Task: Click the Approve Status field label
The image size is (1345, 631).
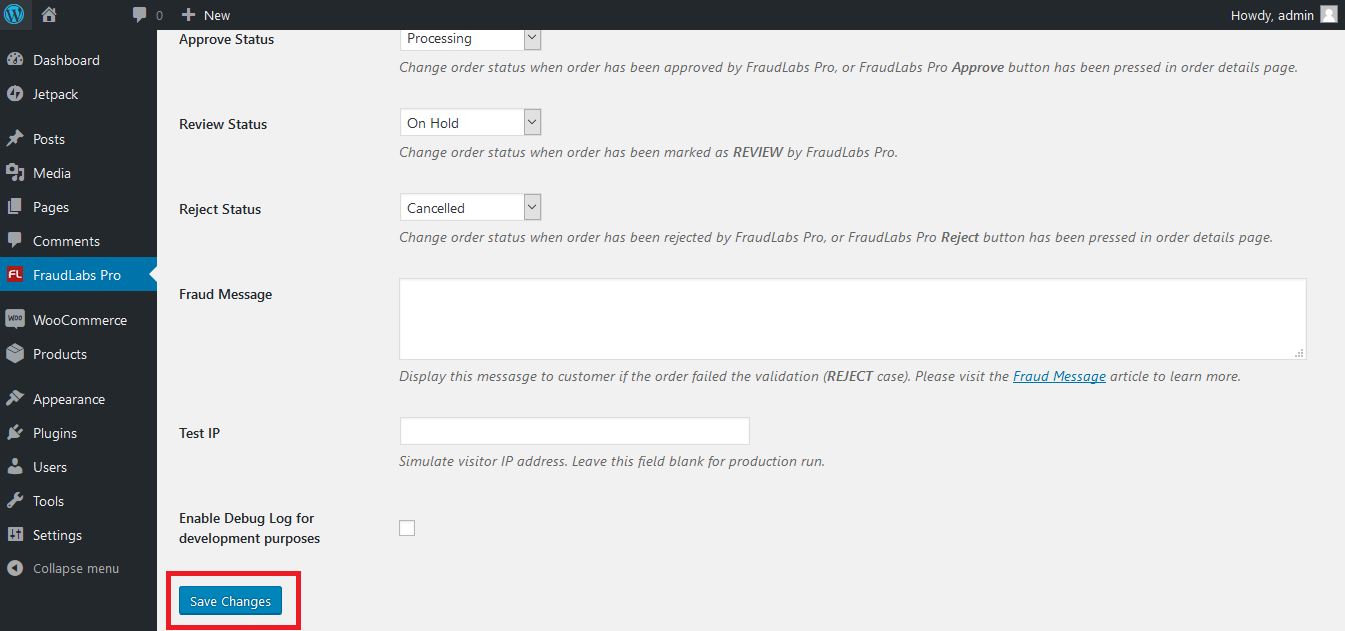Action: (x=226, y=39)
